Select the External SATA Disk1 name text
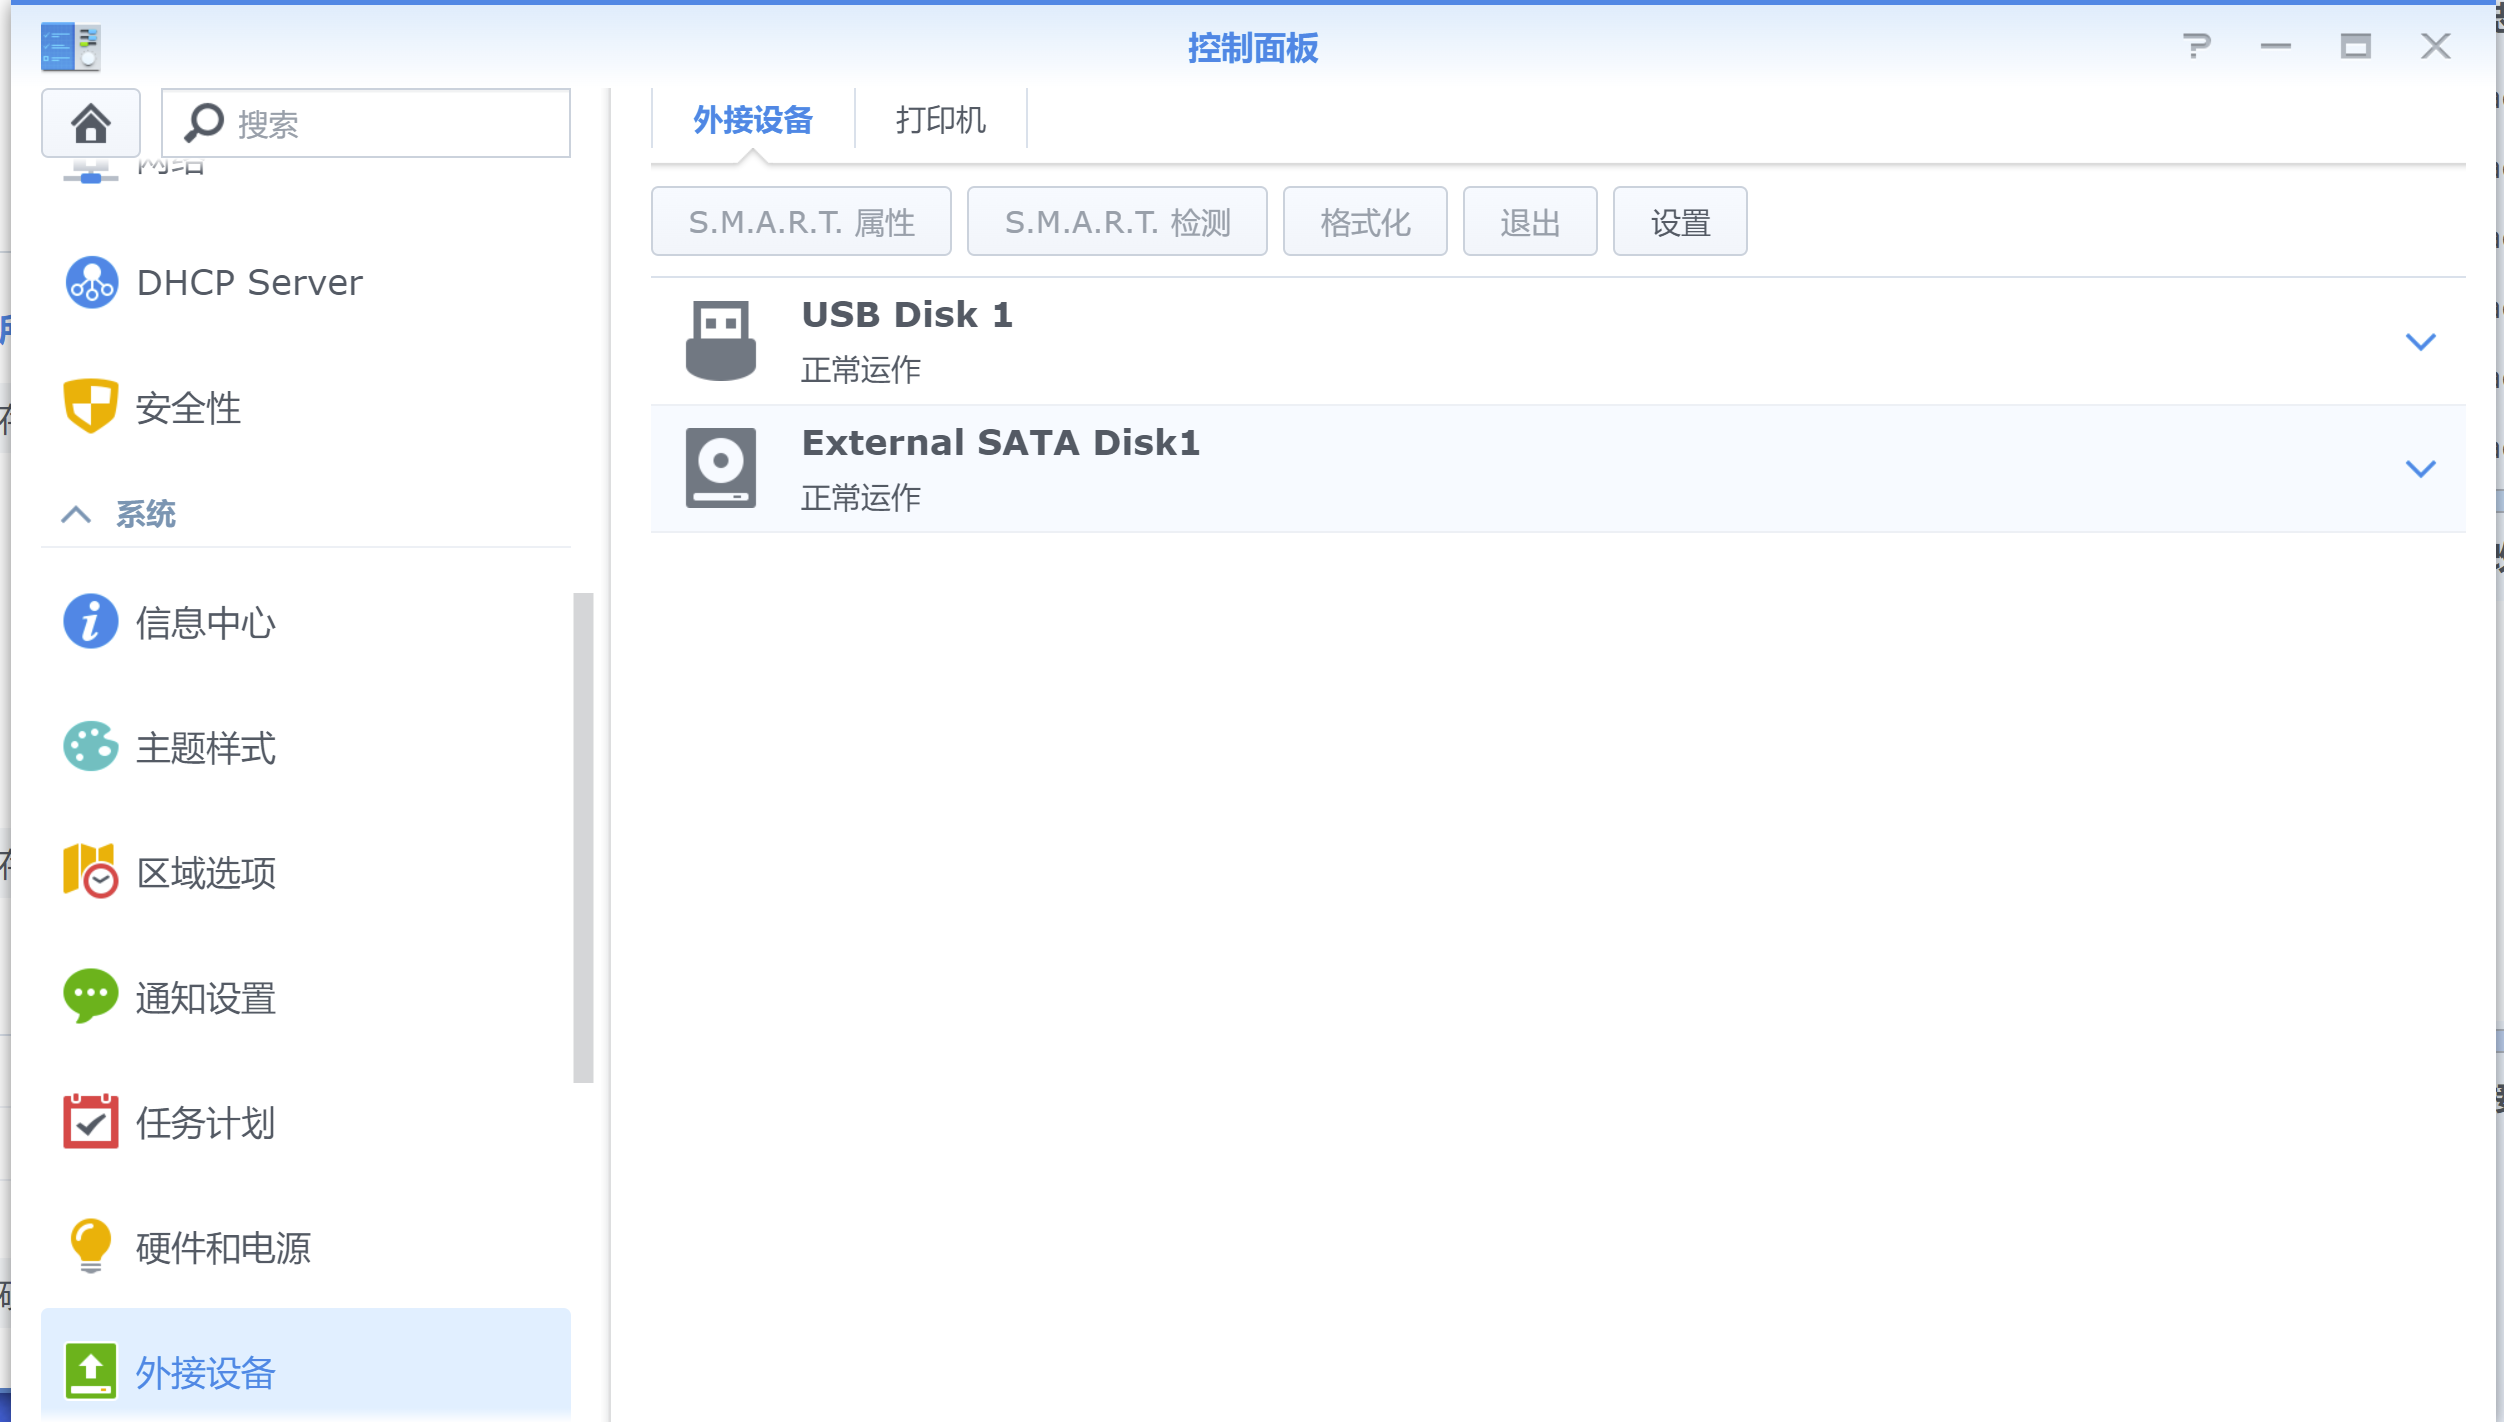 coord(1001,442)
